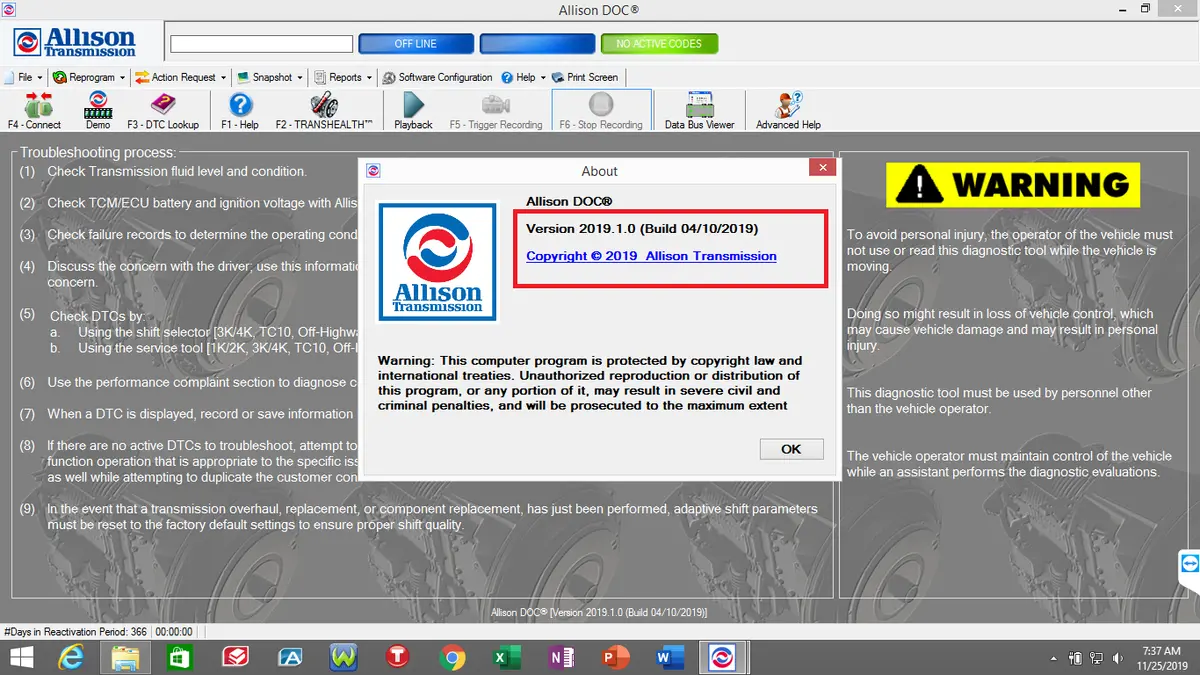This screenshot has width=1200, height=675.
Task: Click the OFF LINE status button
Action: [415, 44]
